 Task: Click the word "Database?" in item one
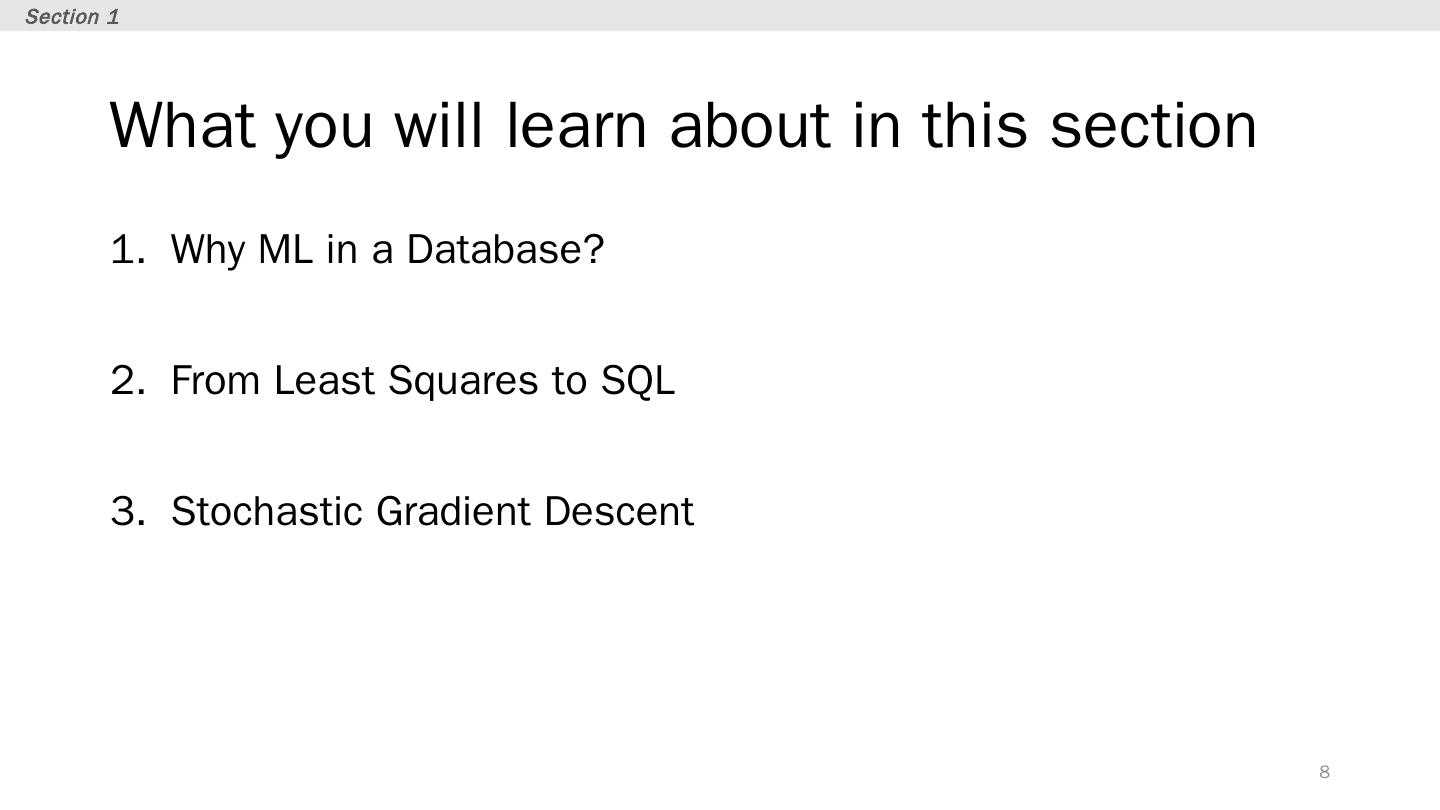tap(505, 249)
